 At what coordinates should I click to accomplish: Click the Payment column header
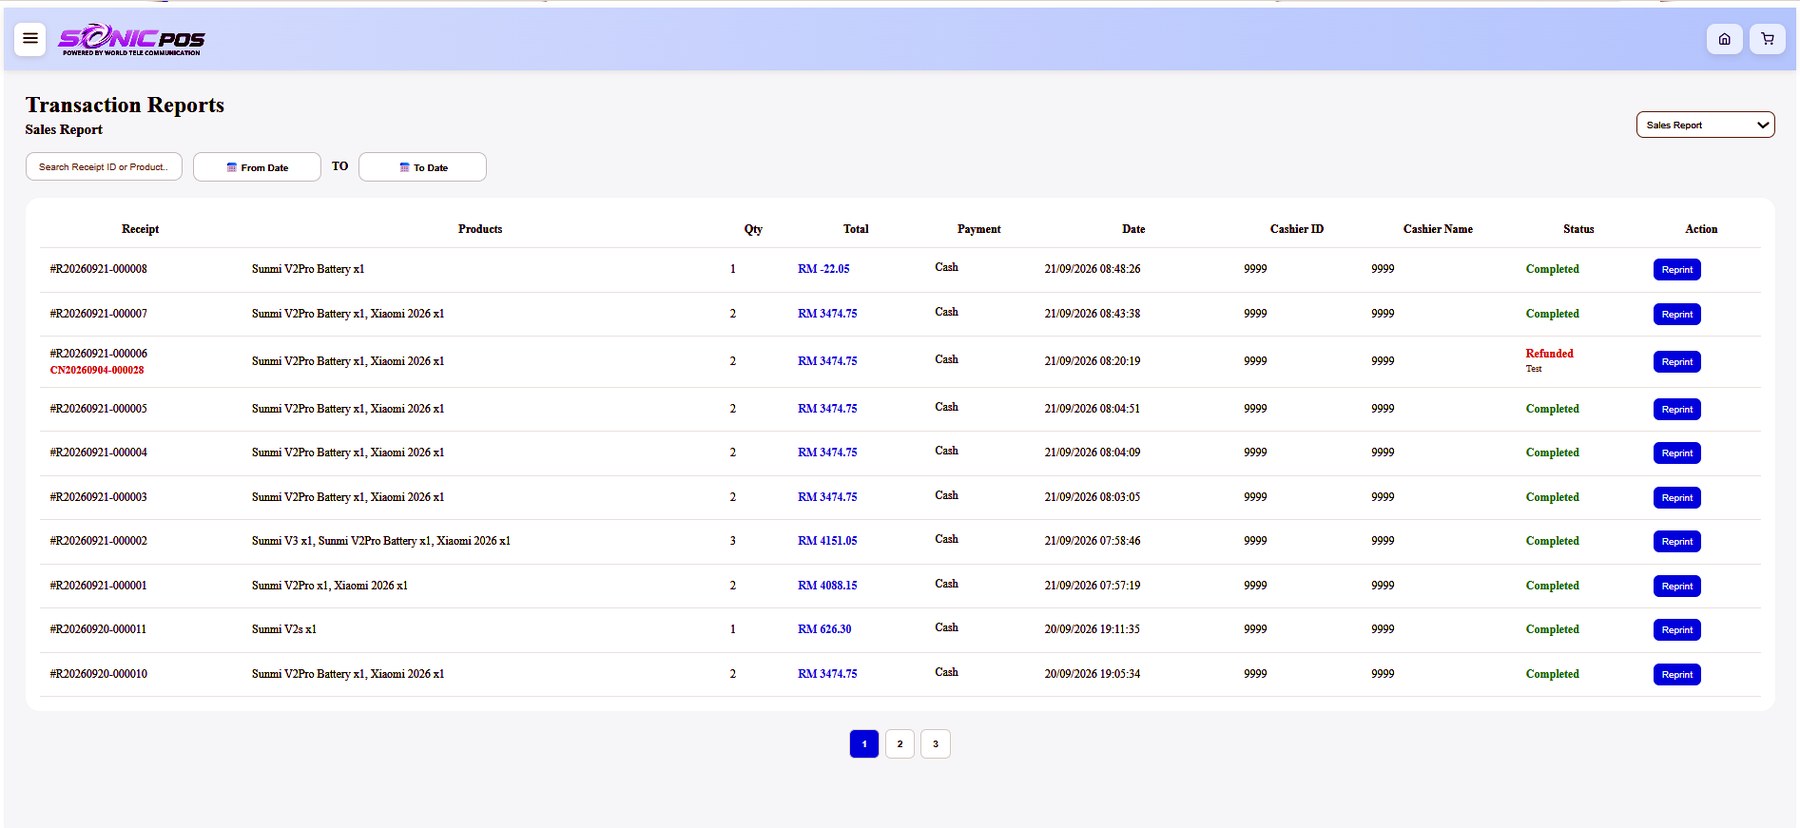[979, 229]
